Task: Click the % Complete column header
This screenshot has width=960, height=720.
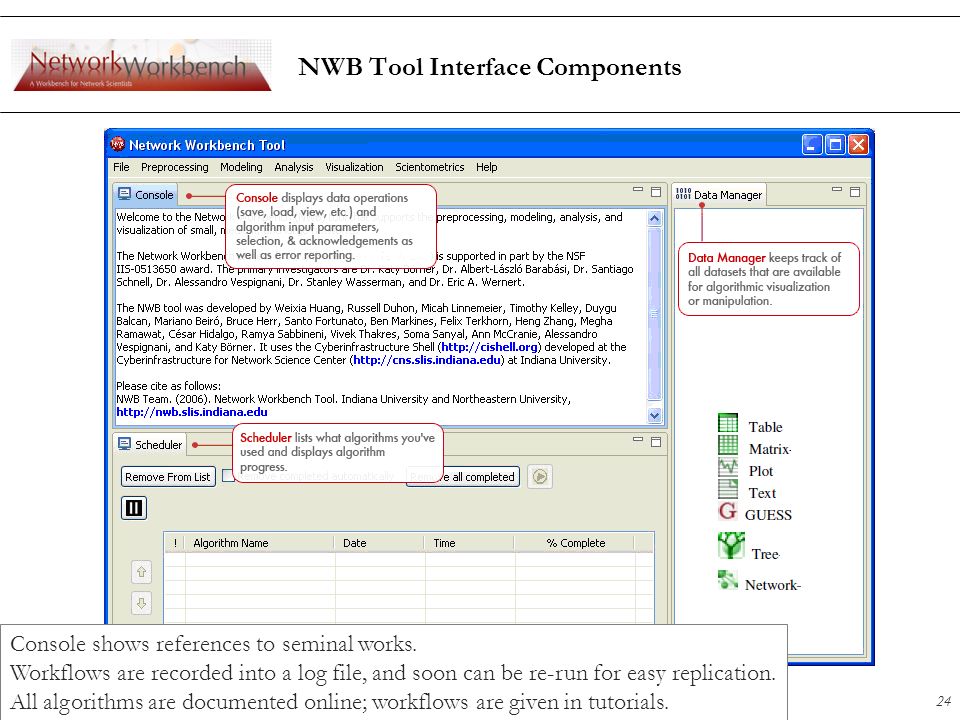Action: [574, 543]
